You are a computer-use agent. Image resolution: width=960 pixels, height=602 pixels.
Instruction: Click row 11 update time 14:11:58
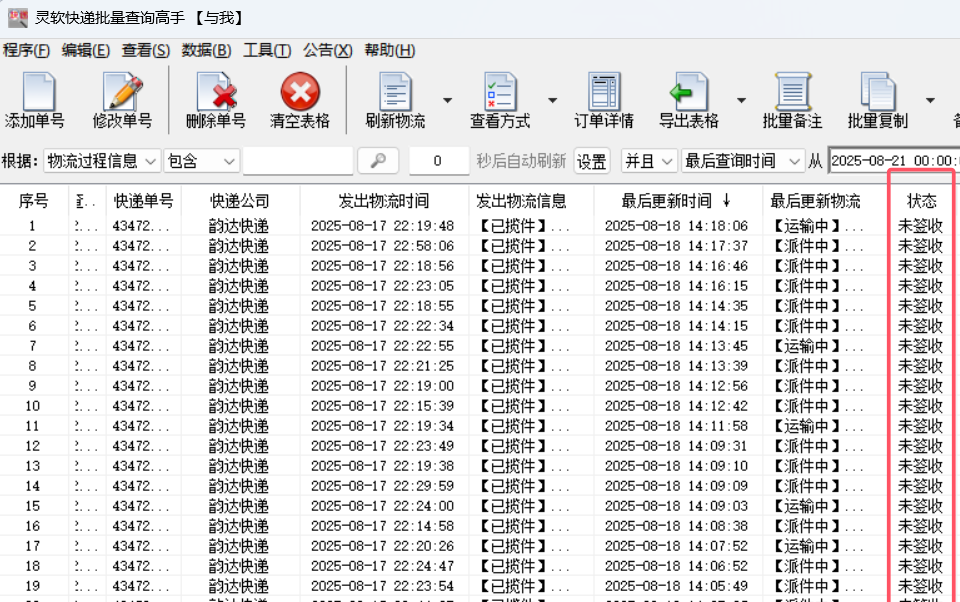[x=677, y=426]
